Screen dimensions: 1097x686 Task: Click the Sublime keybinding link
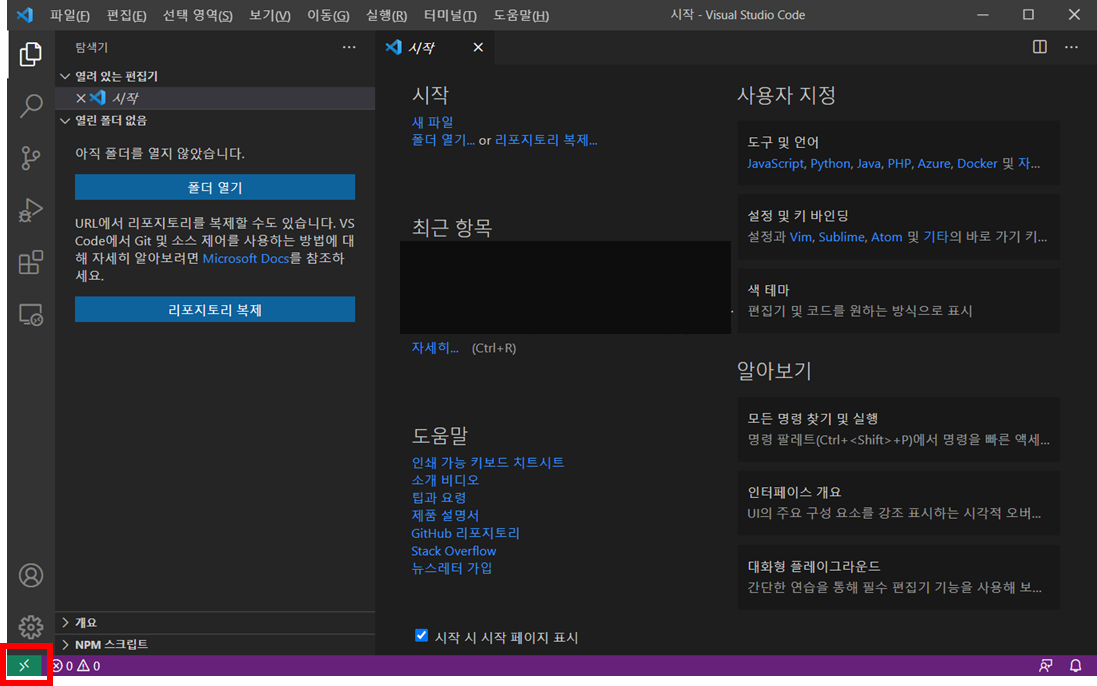point(842,236)
